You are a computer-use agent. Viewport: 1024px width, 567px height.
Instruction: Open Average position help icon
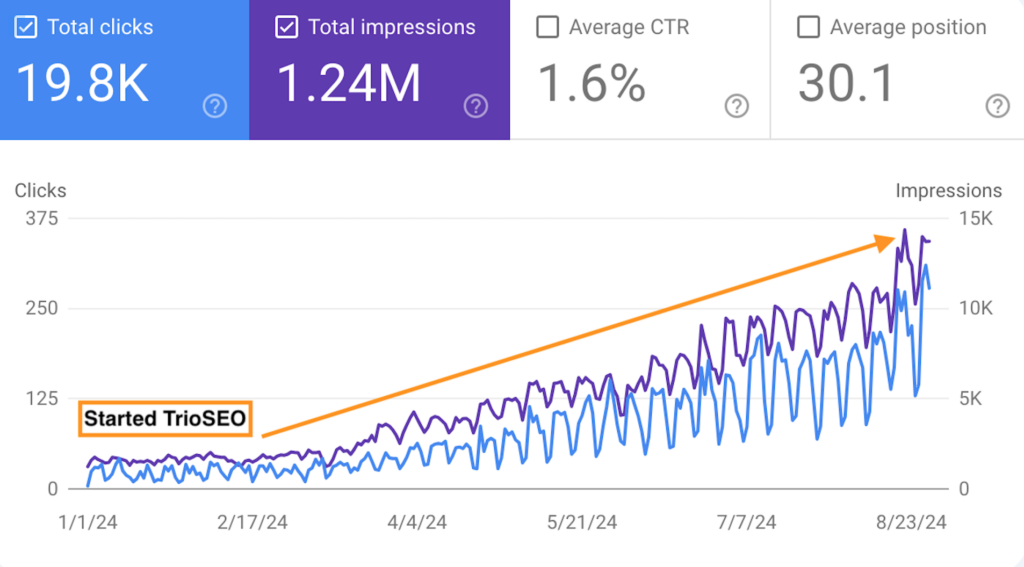(x=997, y=106)
